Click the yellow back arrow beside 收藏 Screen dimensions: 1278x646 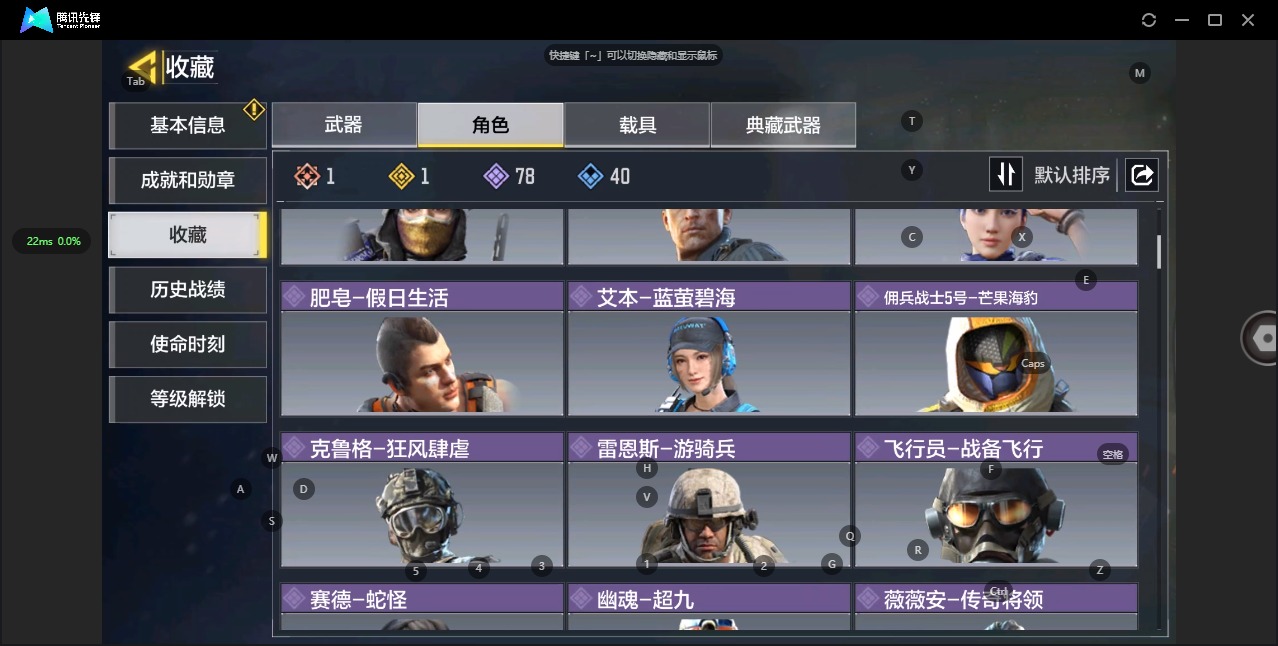tap(144, 67)
